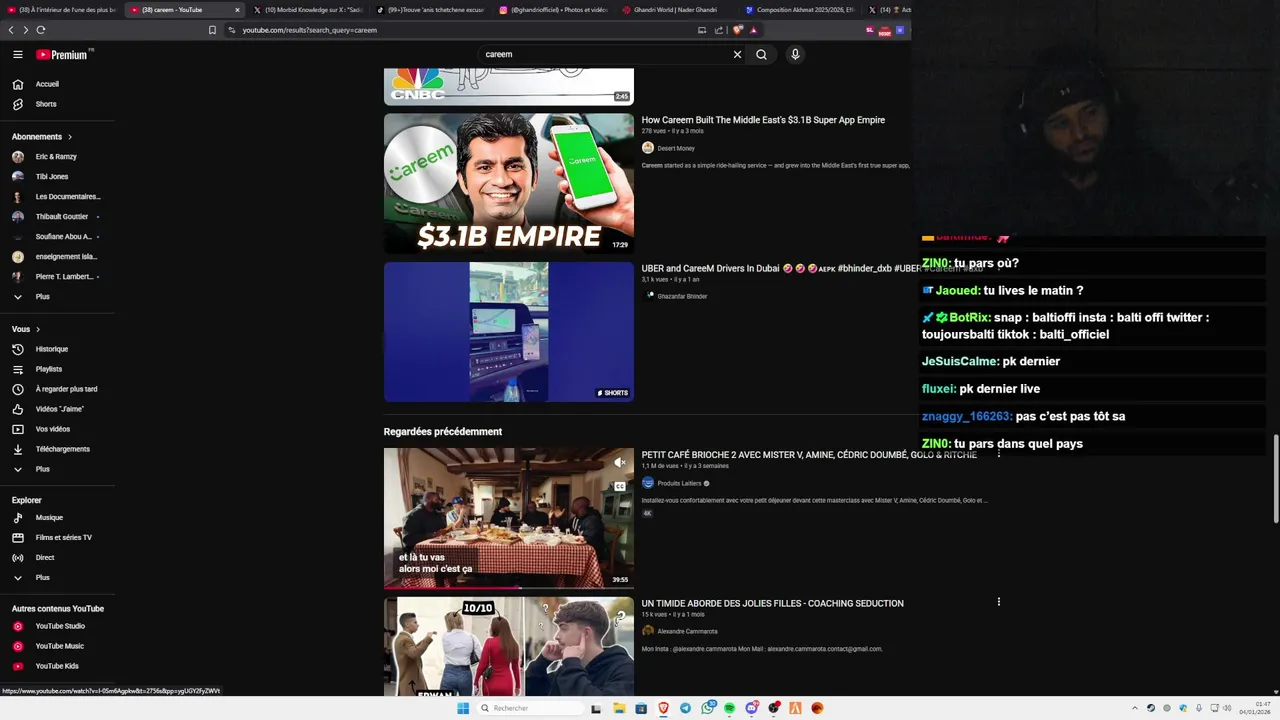This screenshot has width=1280, height=720.
Task: Bookmark this page via the address bar icon
Action: pos(212,30)
